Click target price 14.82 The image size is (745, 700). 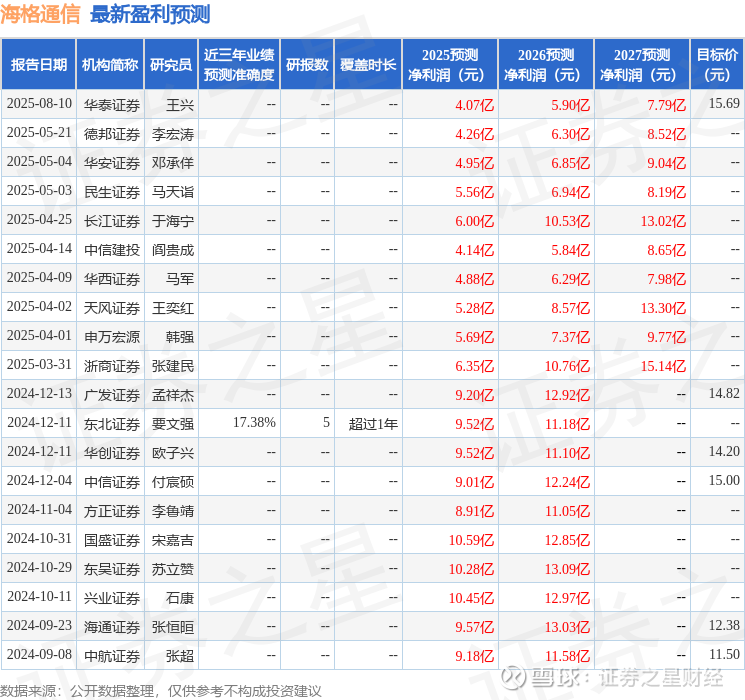click(724, 393)
